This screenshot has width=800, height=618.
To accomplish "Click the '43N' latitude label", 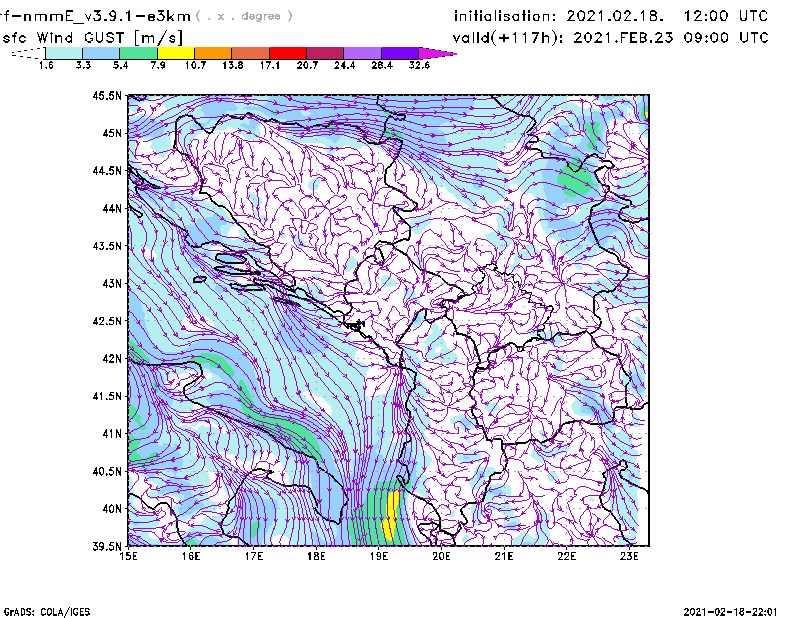I will (x=112, y=283).
